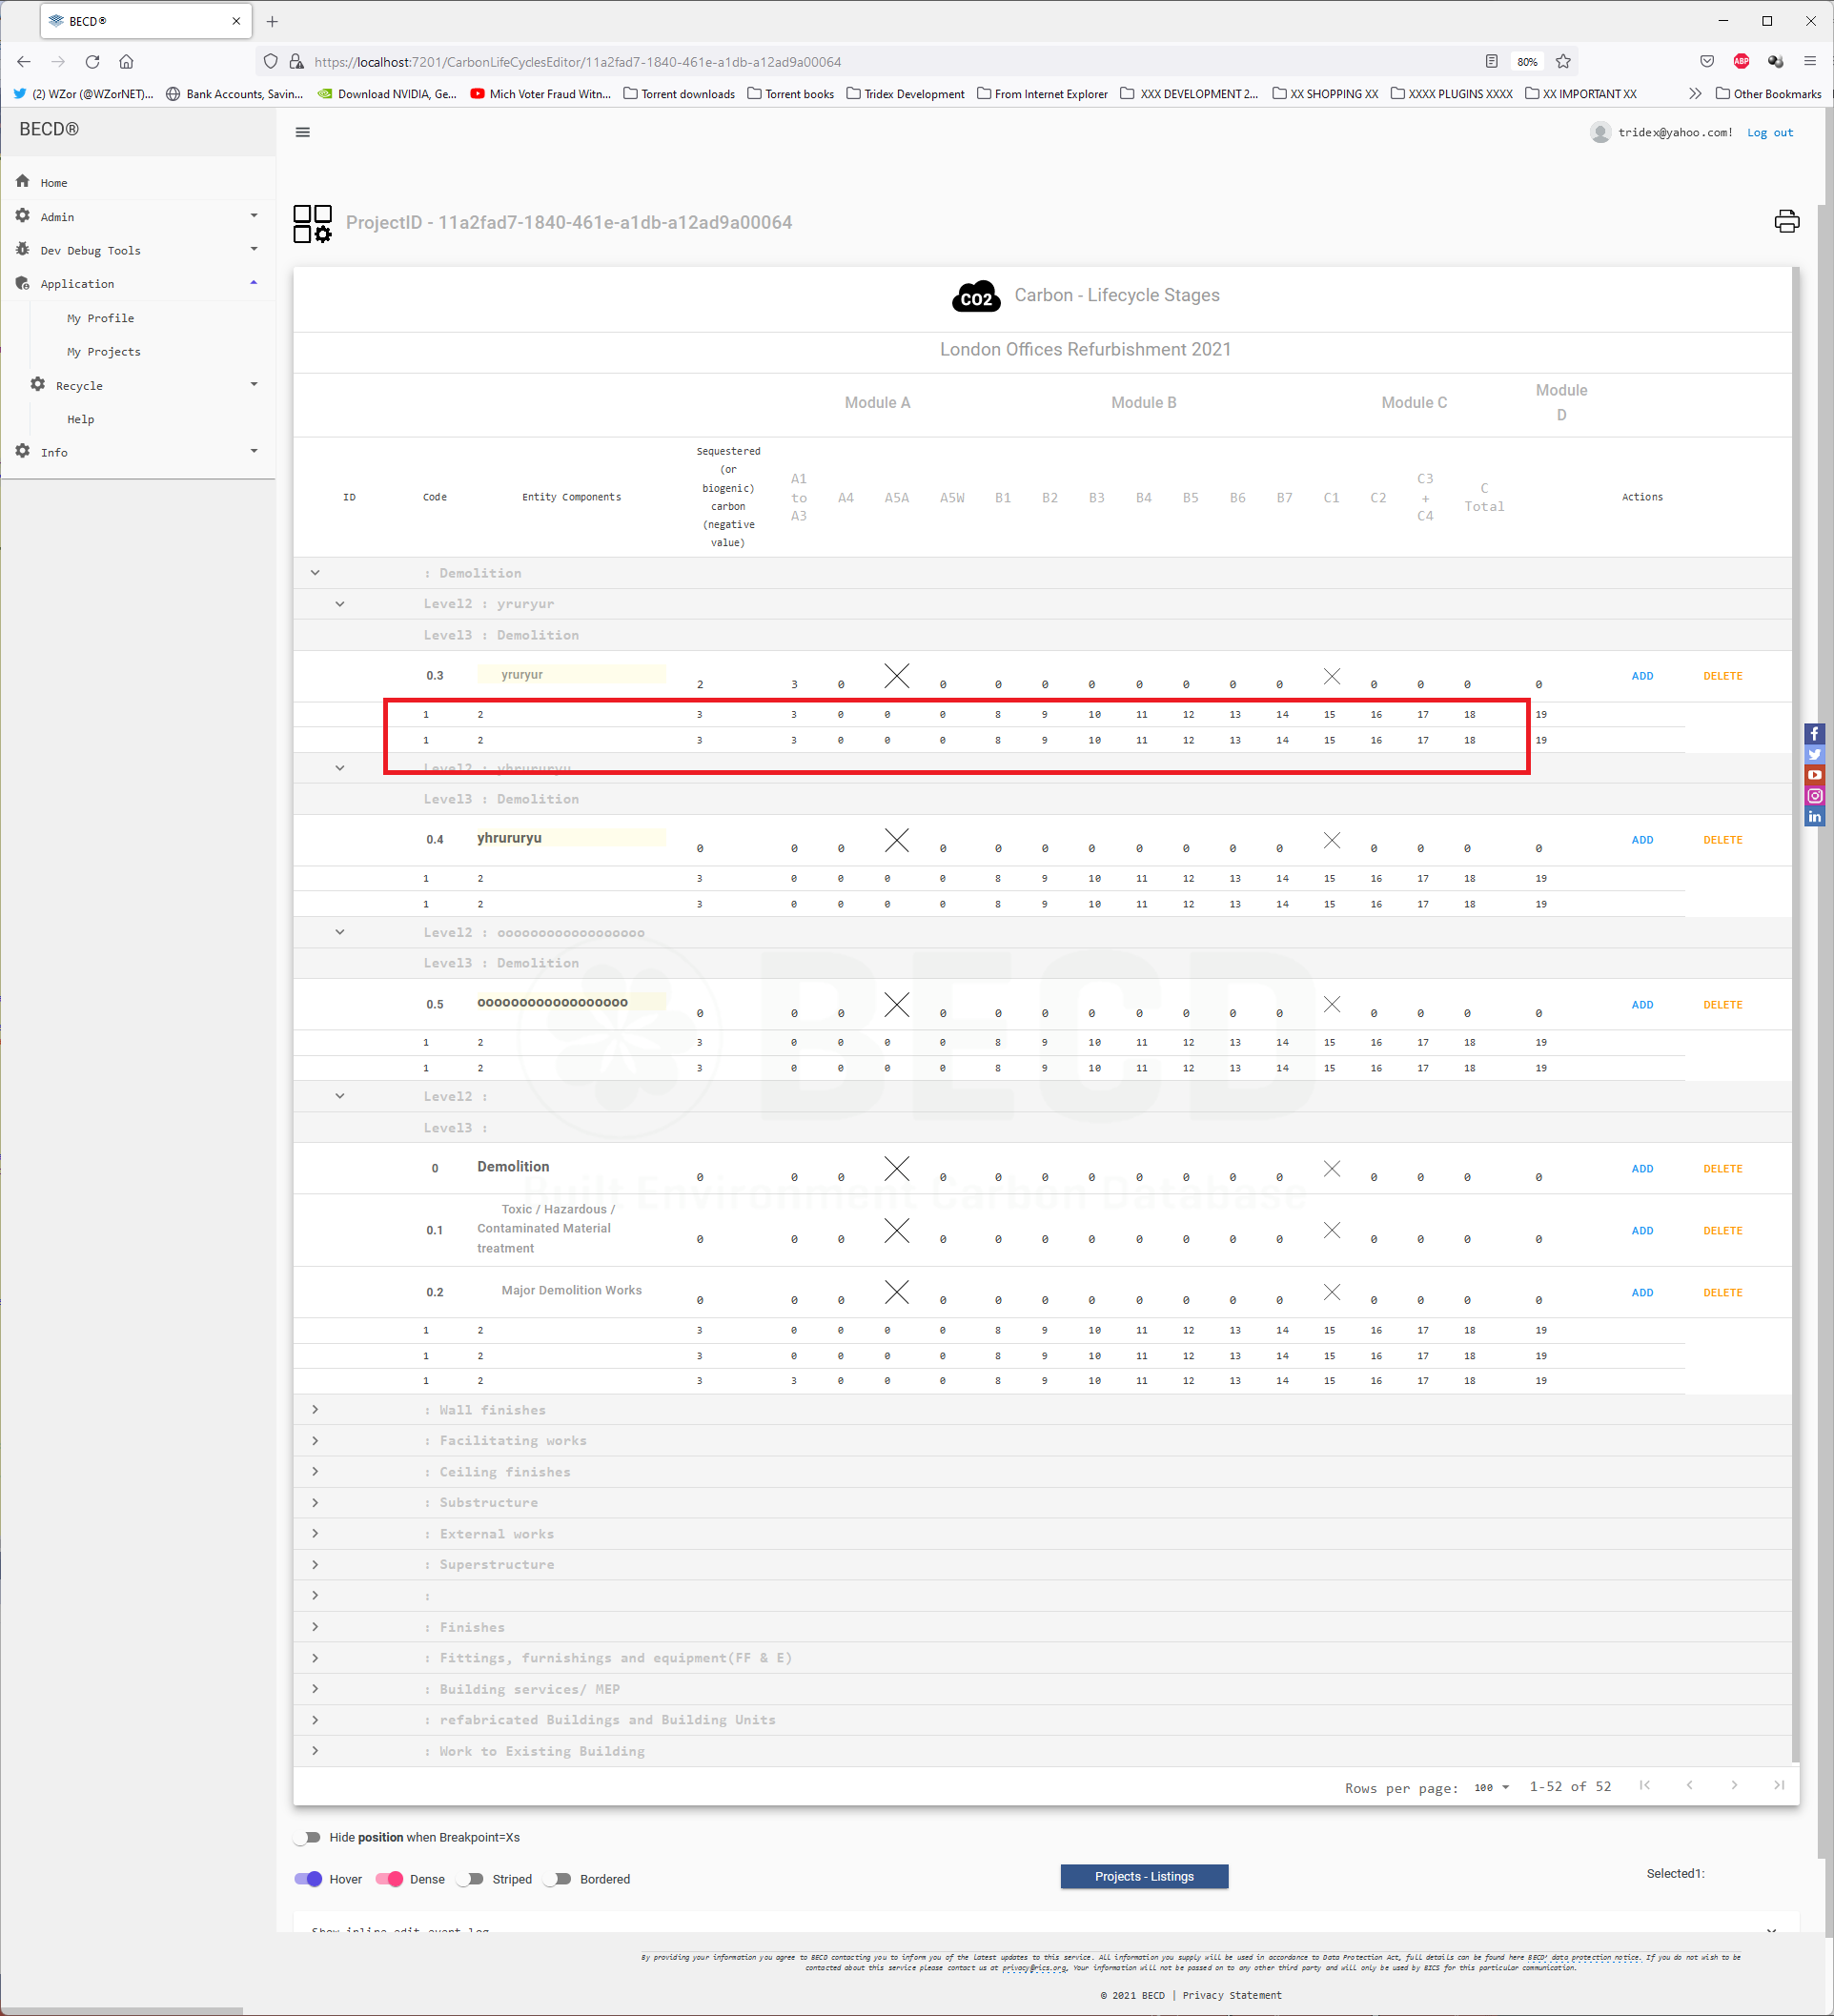
Task: Click Projects - Listings button
Action: [1144, 1876]
